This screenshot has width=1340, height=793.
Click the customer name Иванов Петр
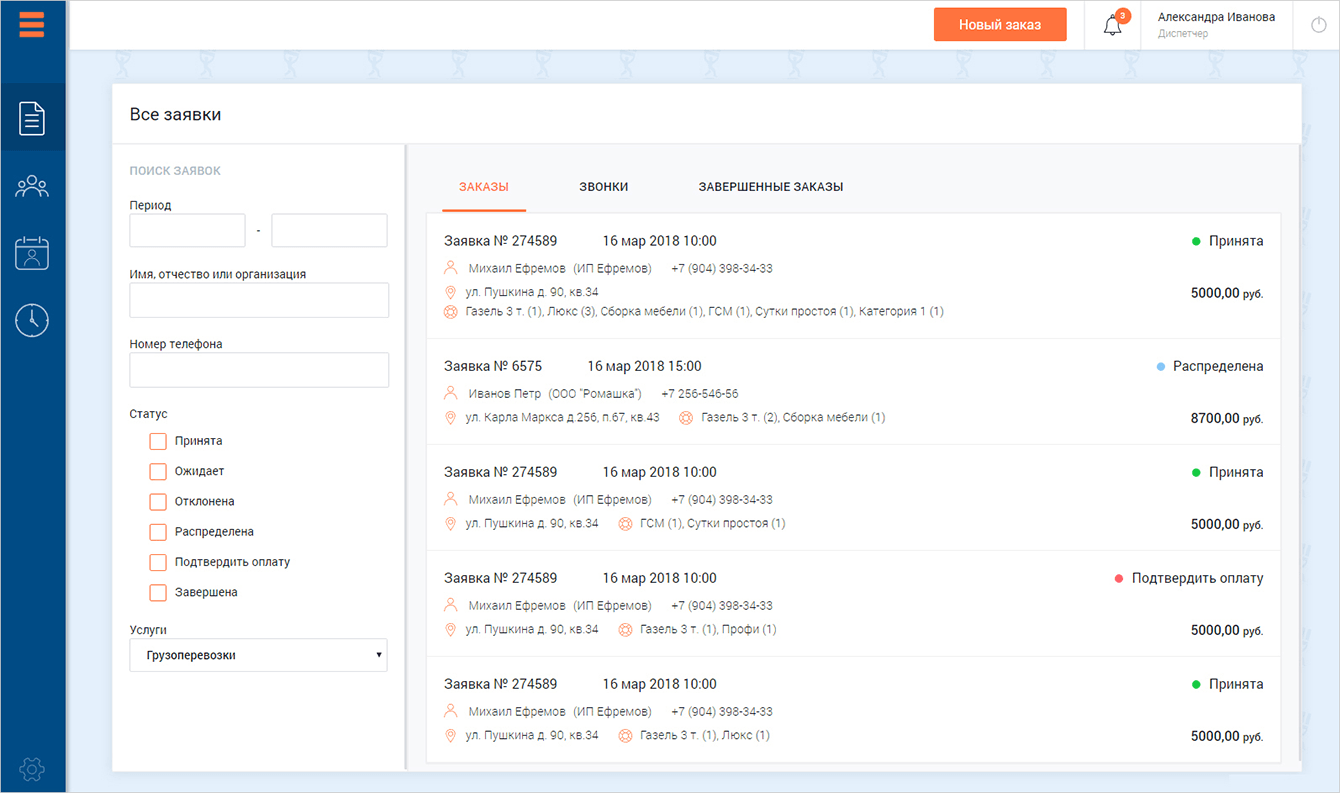click(x=505, y=394)
